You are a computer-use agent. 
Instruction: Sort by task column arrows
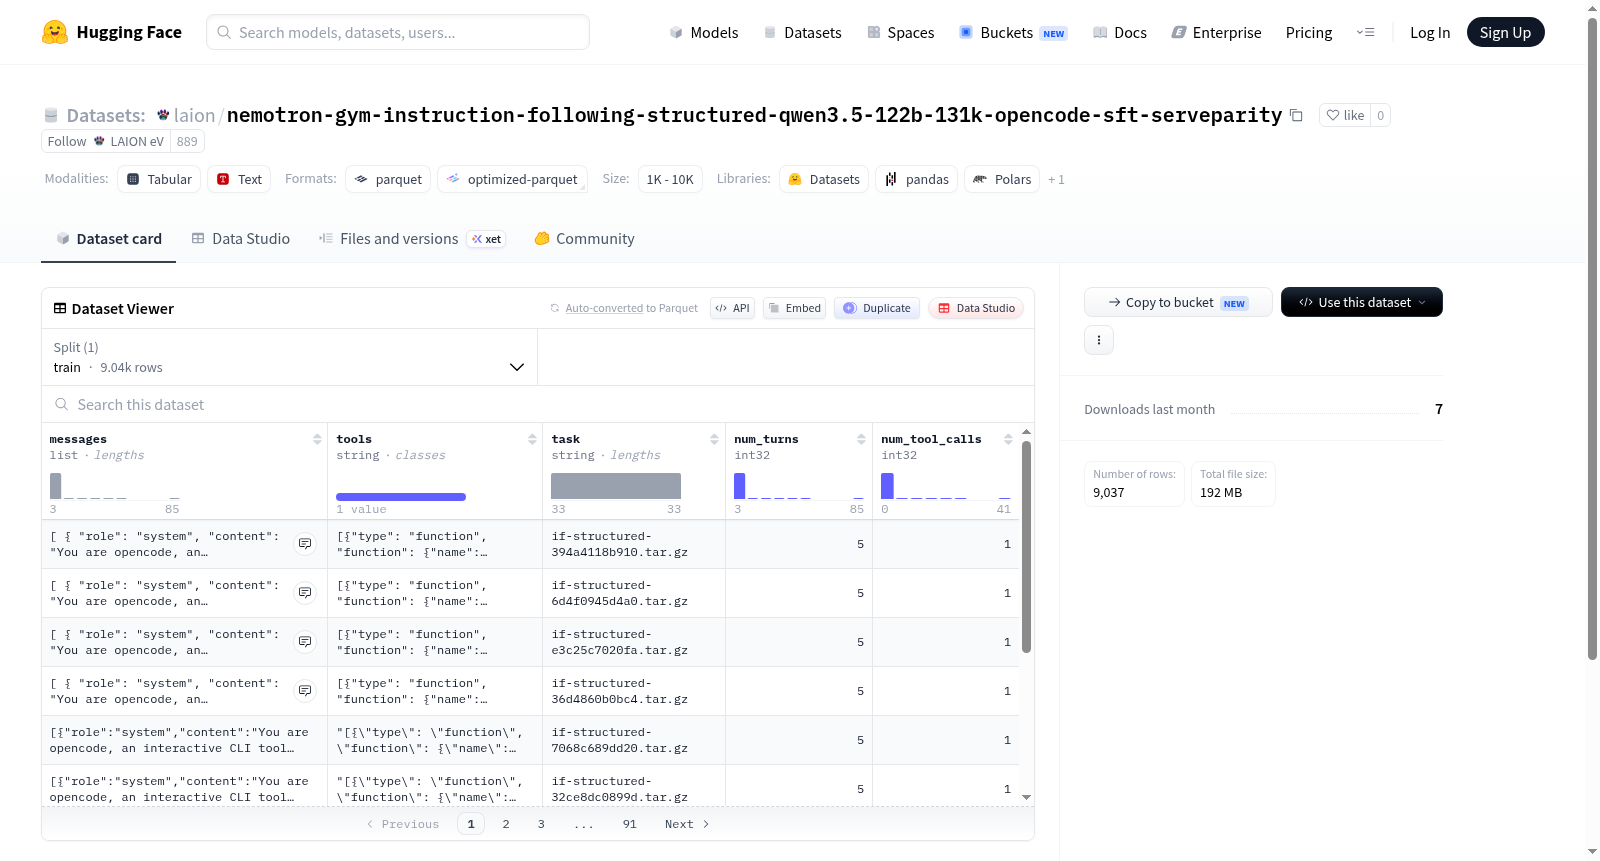(714, 439)
